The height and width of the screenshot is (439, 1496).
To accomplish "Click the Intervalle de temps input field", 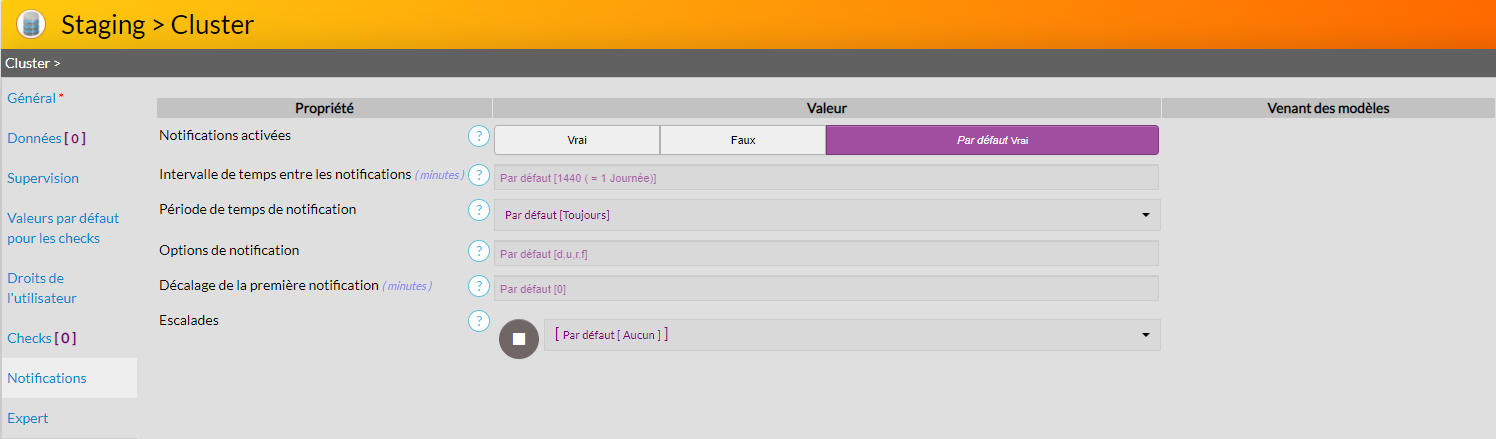I will (826, 177).
